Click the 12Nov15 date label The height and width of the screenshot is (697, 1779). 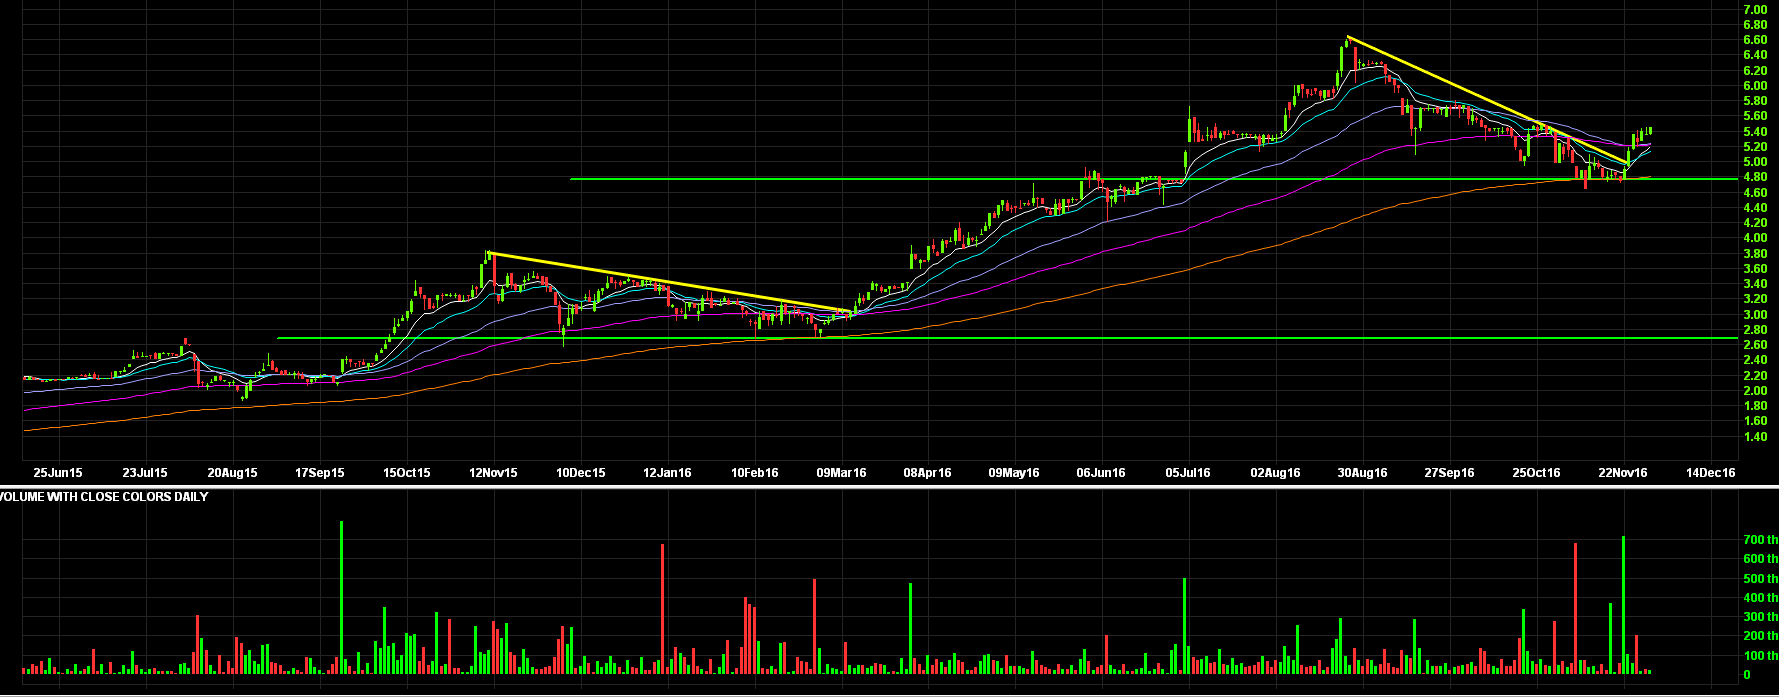pos(493,473)
